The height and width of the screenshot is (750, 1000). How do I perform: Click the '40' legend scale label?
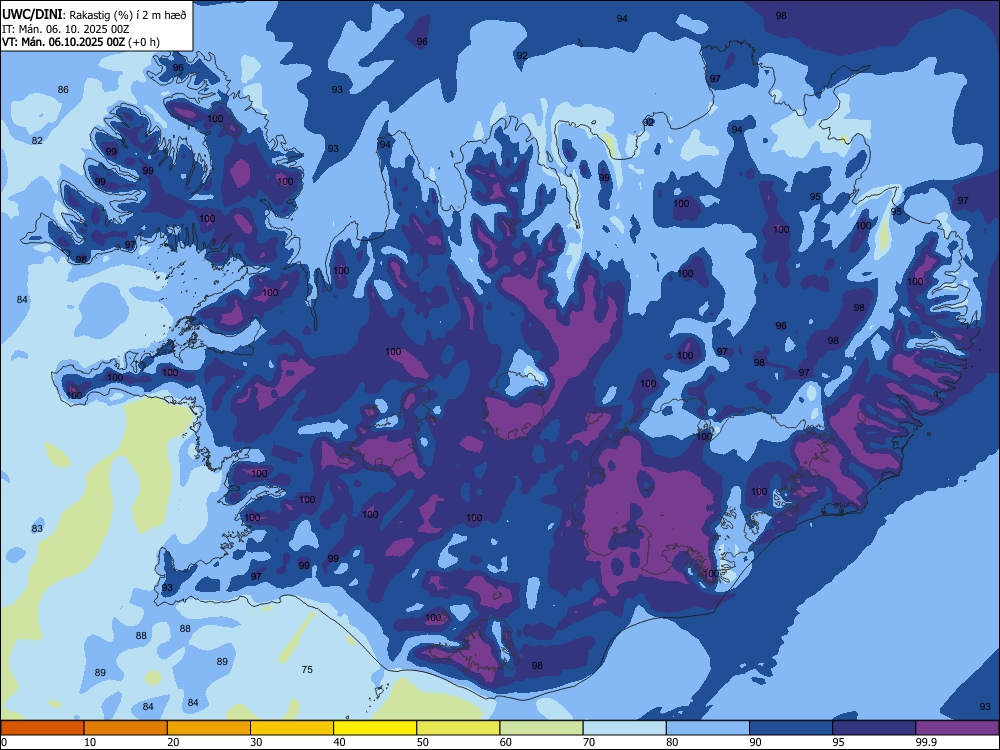(339, 742)
